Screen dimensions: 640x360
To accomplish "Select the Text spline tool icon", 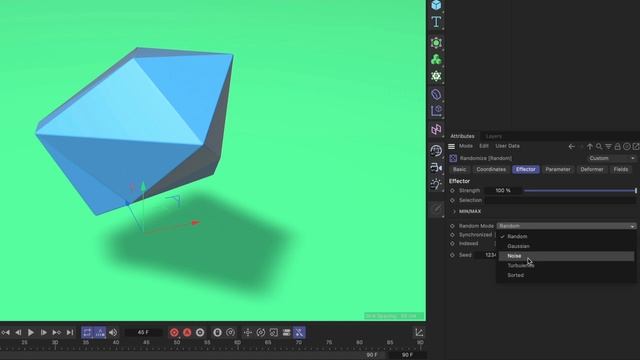I will 436,22.
